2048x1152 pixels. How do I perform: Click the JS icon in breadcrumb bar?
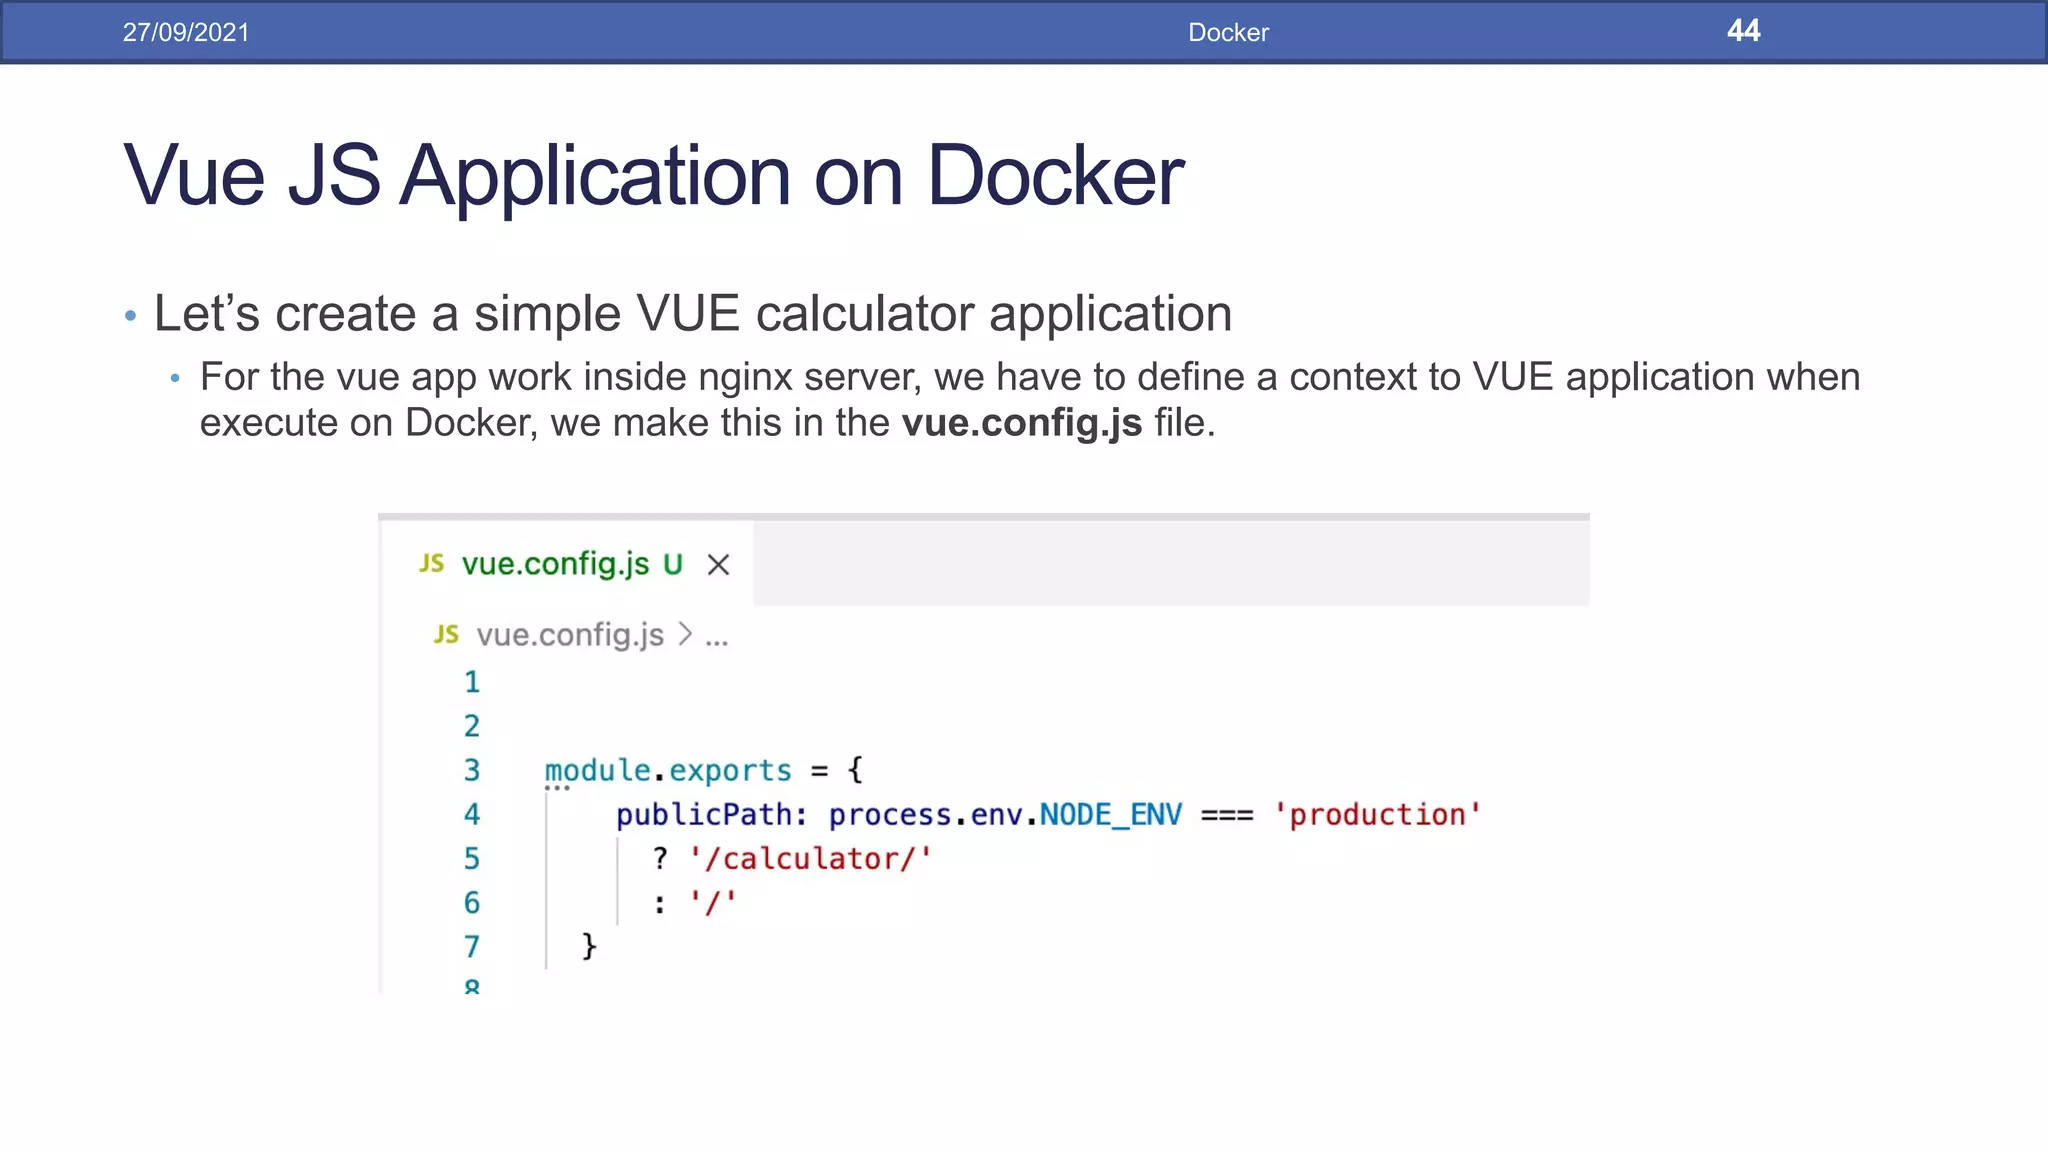(x=446, y=635)
